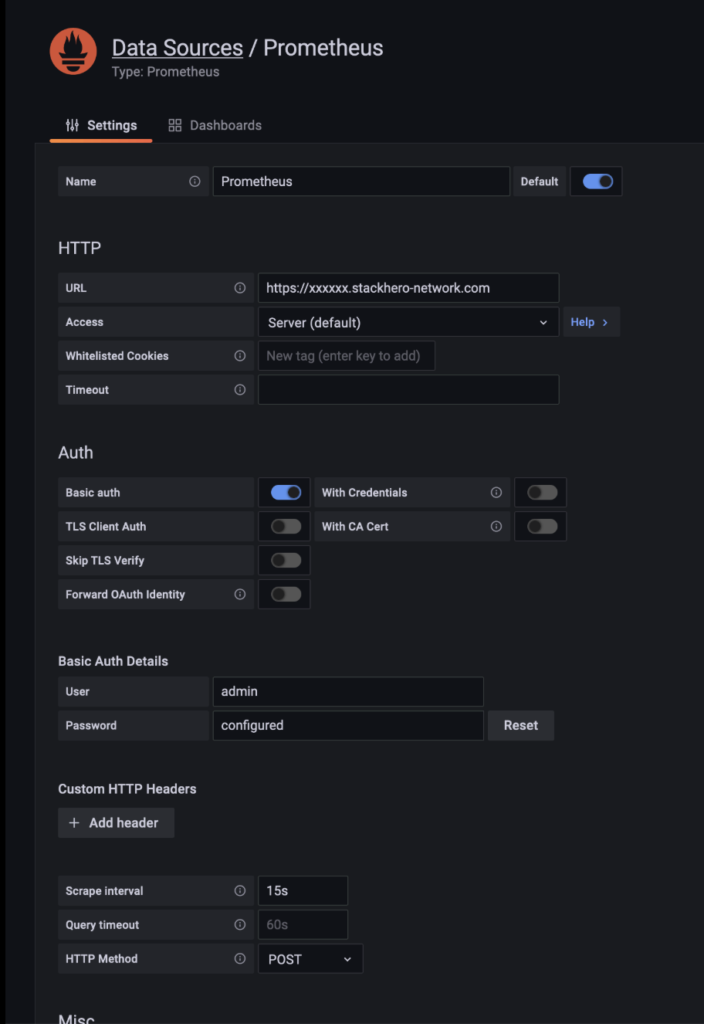Click info icon next to Timeout

[240, 390]
